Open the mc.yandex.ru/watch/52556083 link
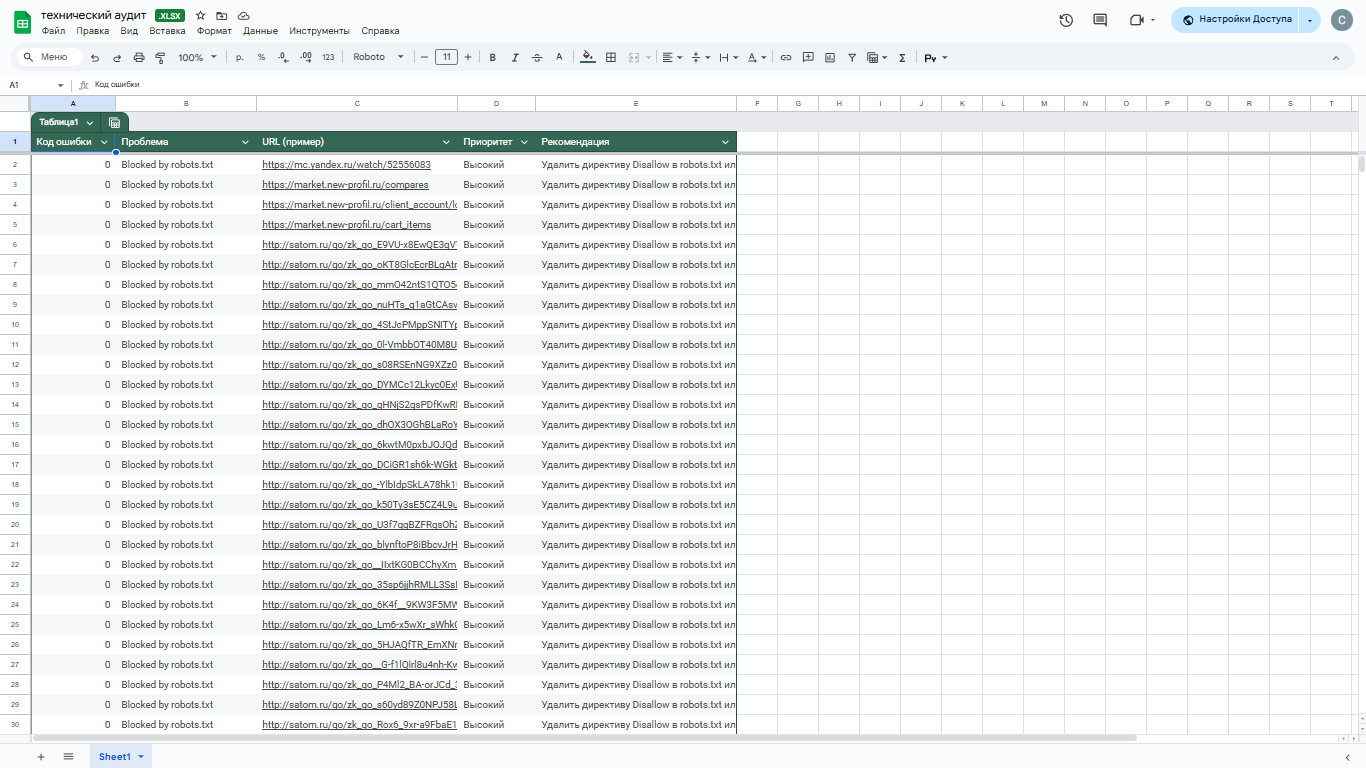 346,165
